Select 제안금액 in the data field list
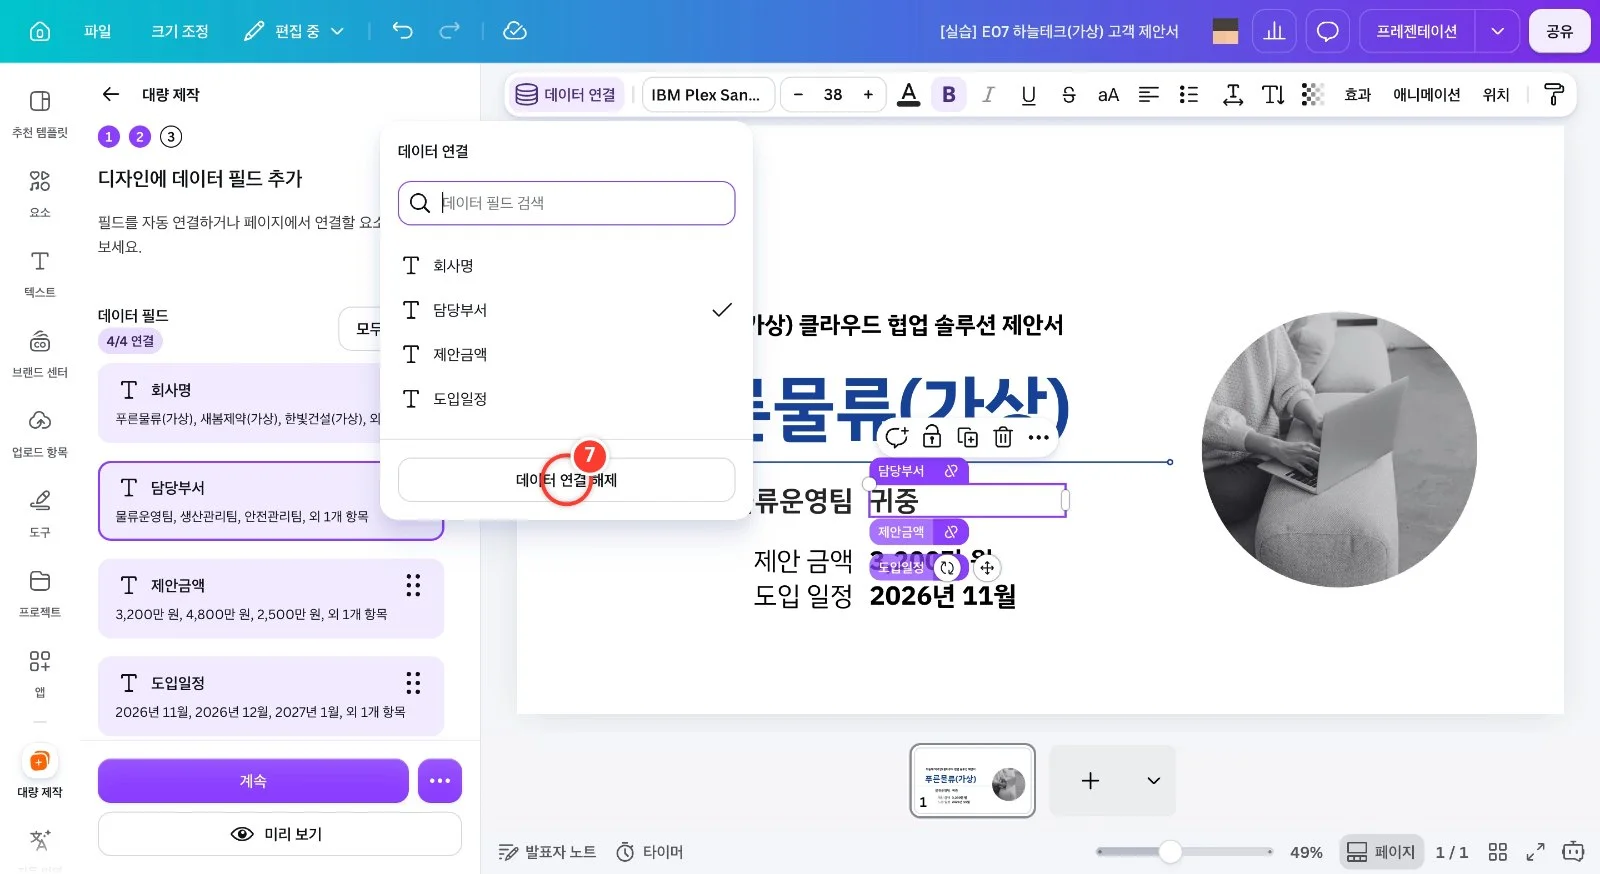Viewport: 1600px width, 874px height. click(x=566, y=354)
